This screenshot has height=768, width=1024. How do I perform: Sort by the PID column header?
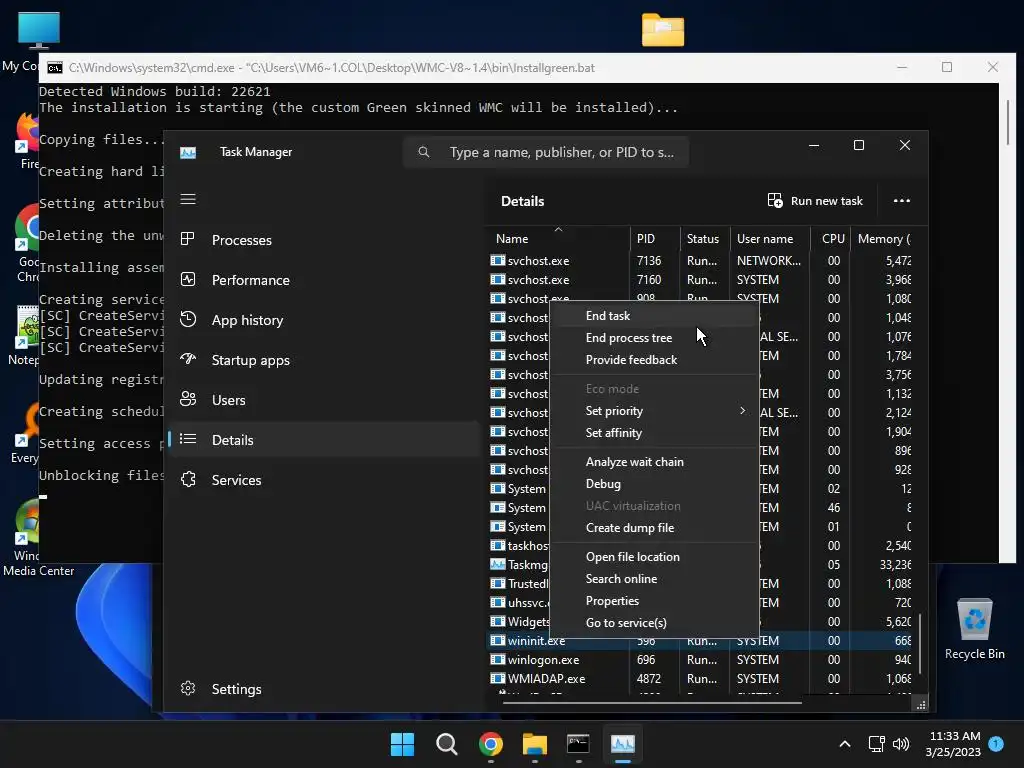coord(654,239)
